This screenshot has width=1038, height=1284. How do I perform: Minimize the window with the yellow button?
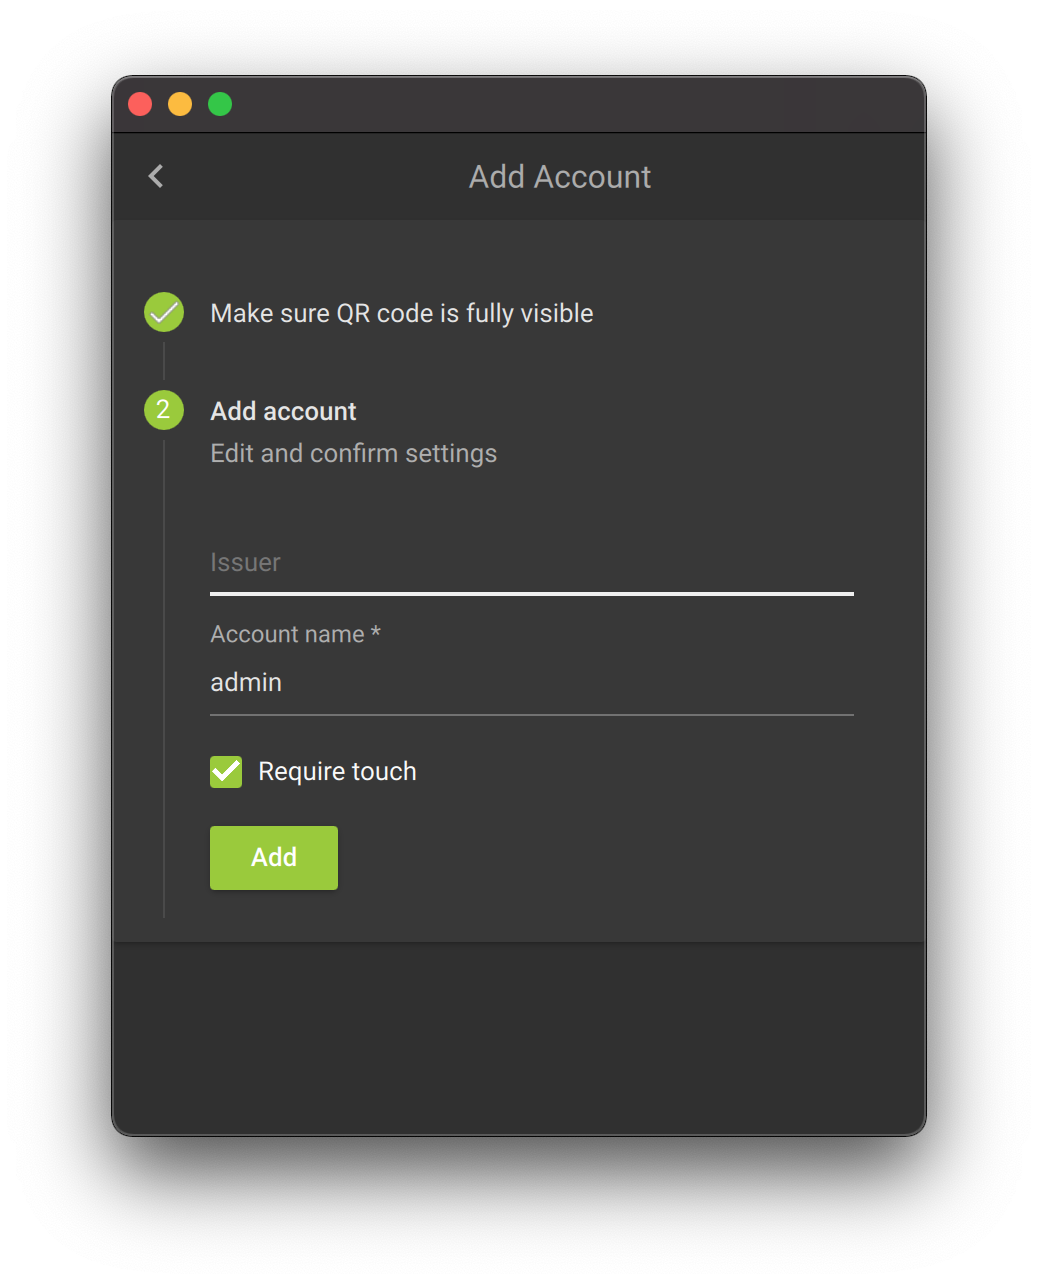(180, 104)
